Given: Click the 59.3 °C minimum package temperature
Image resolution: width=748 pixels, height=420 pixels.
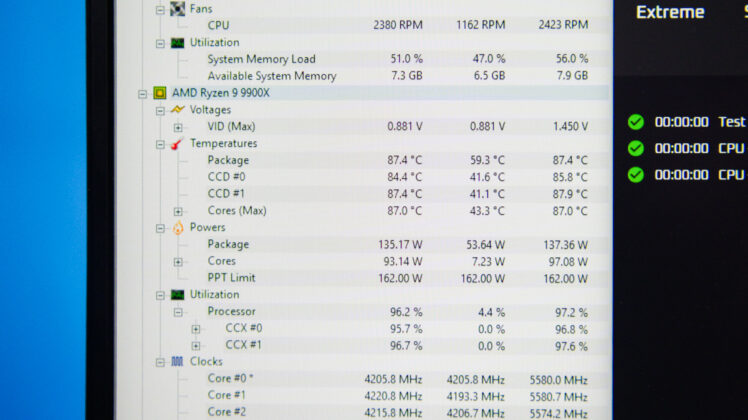Looking at the screenshot, I should 487,160.
